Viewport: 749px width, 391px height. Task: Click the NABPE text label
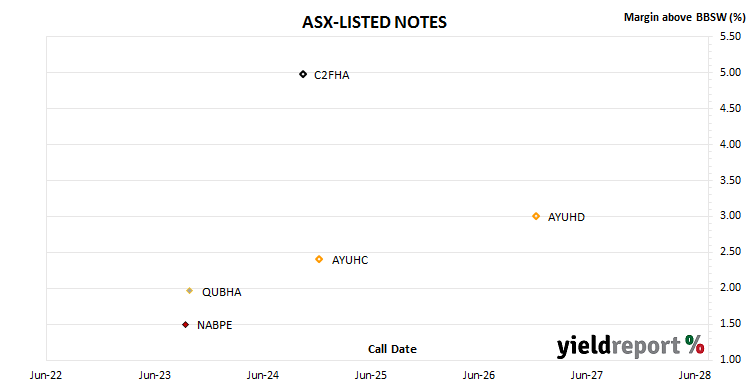(x=214, y=325)
